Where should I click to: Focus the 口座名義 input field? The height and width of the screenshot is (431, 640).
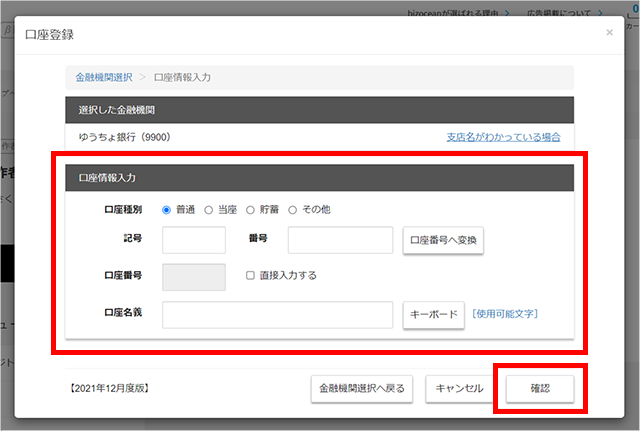click(278, 315)
